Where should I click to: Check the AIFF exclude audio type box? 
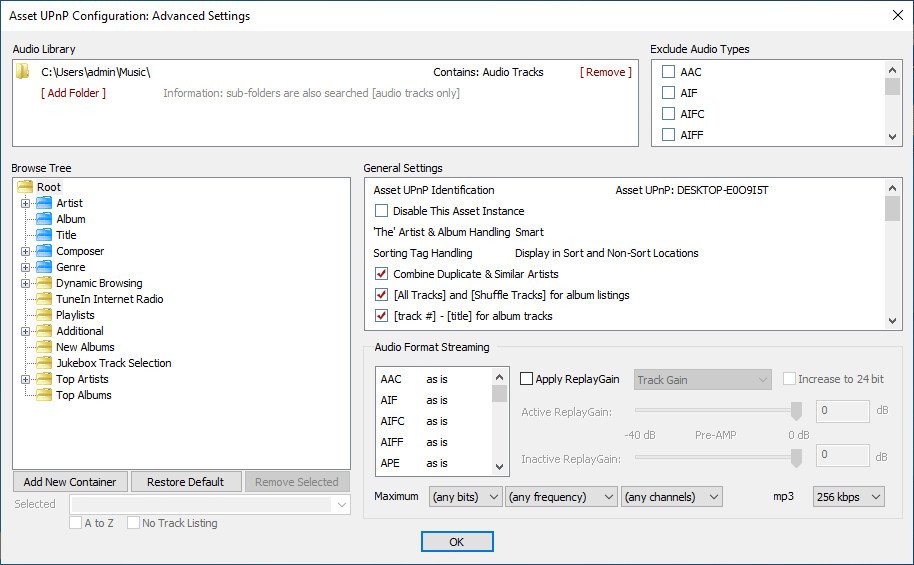click(669, 135)
